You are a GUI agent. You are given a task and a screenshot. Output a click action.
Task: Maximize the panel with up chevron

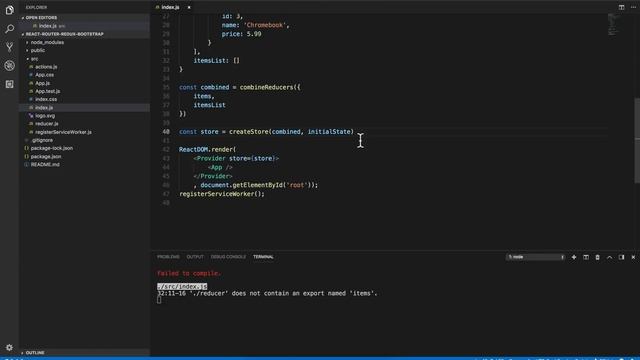coord(609,257)
